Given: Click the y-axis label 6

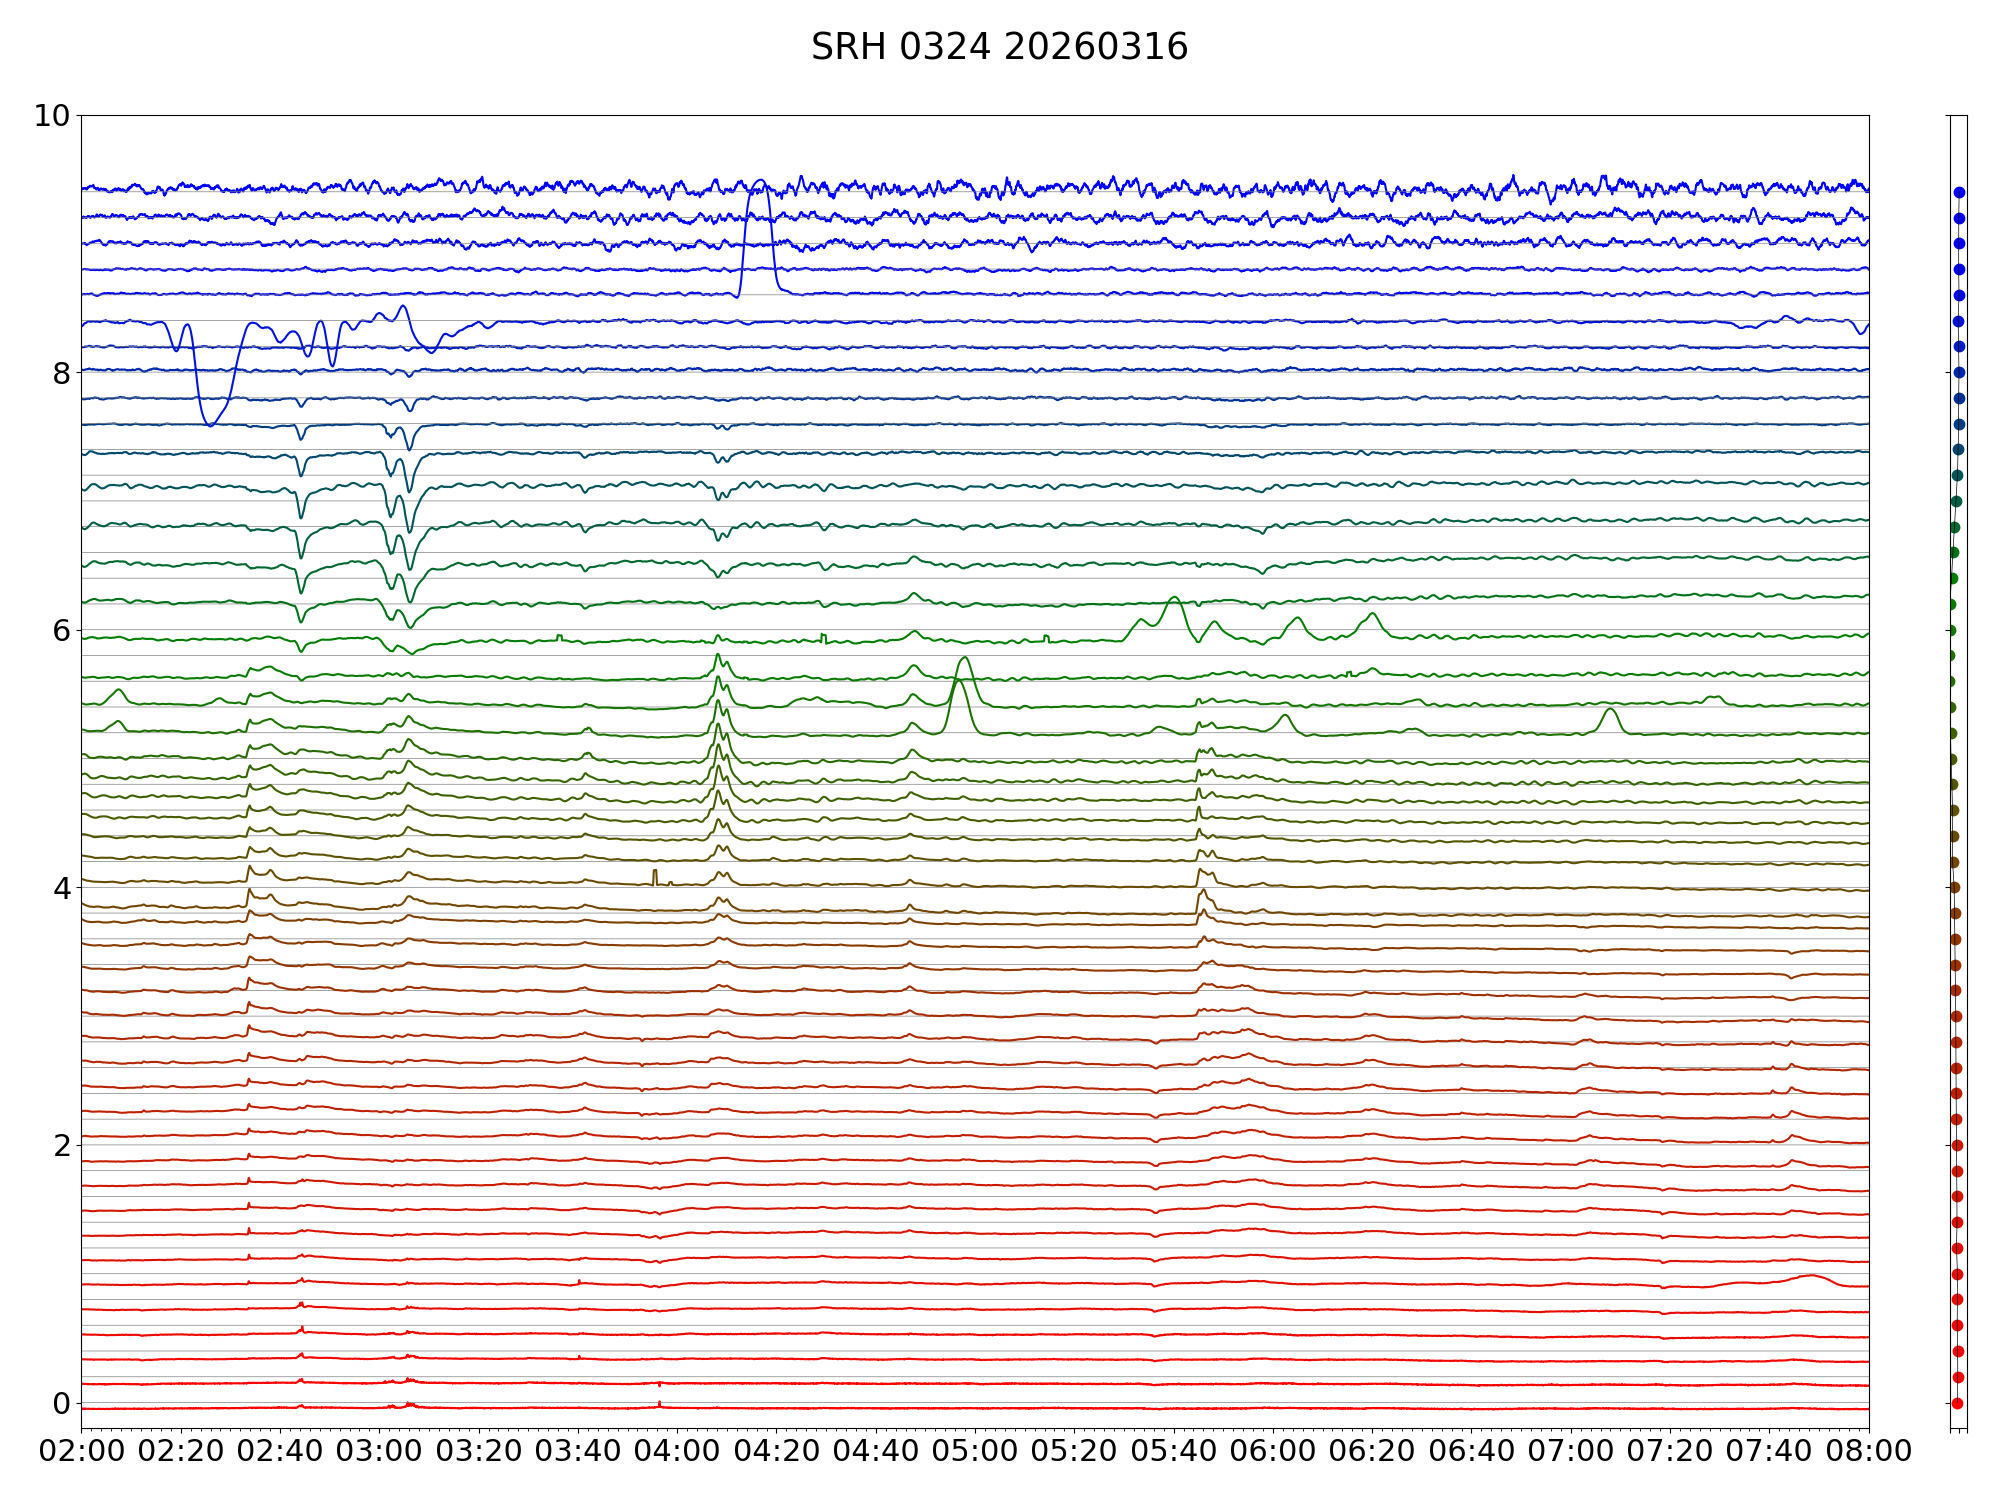Looking at the screenshot, I should (62, 630).
